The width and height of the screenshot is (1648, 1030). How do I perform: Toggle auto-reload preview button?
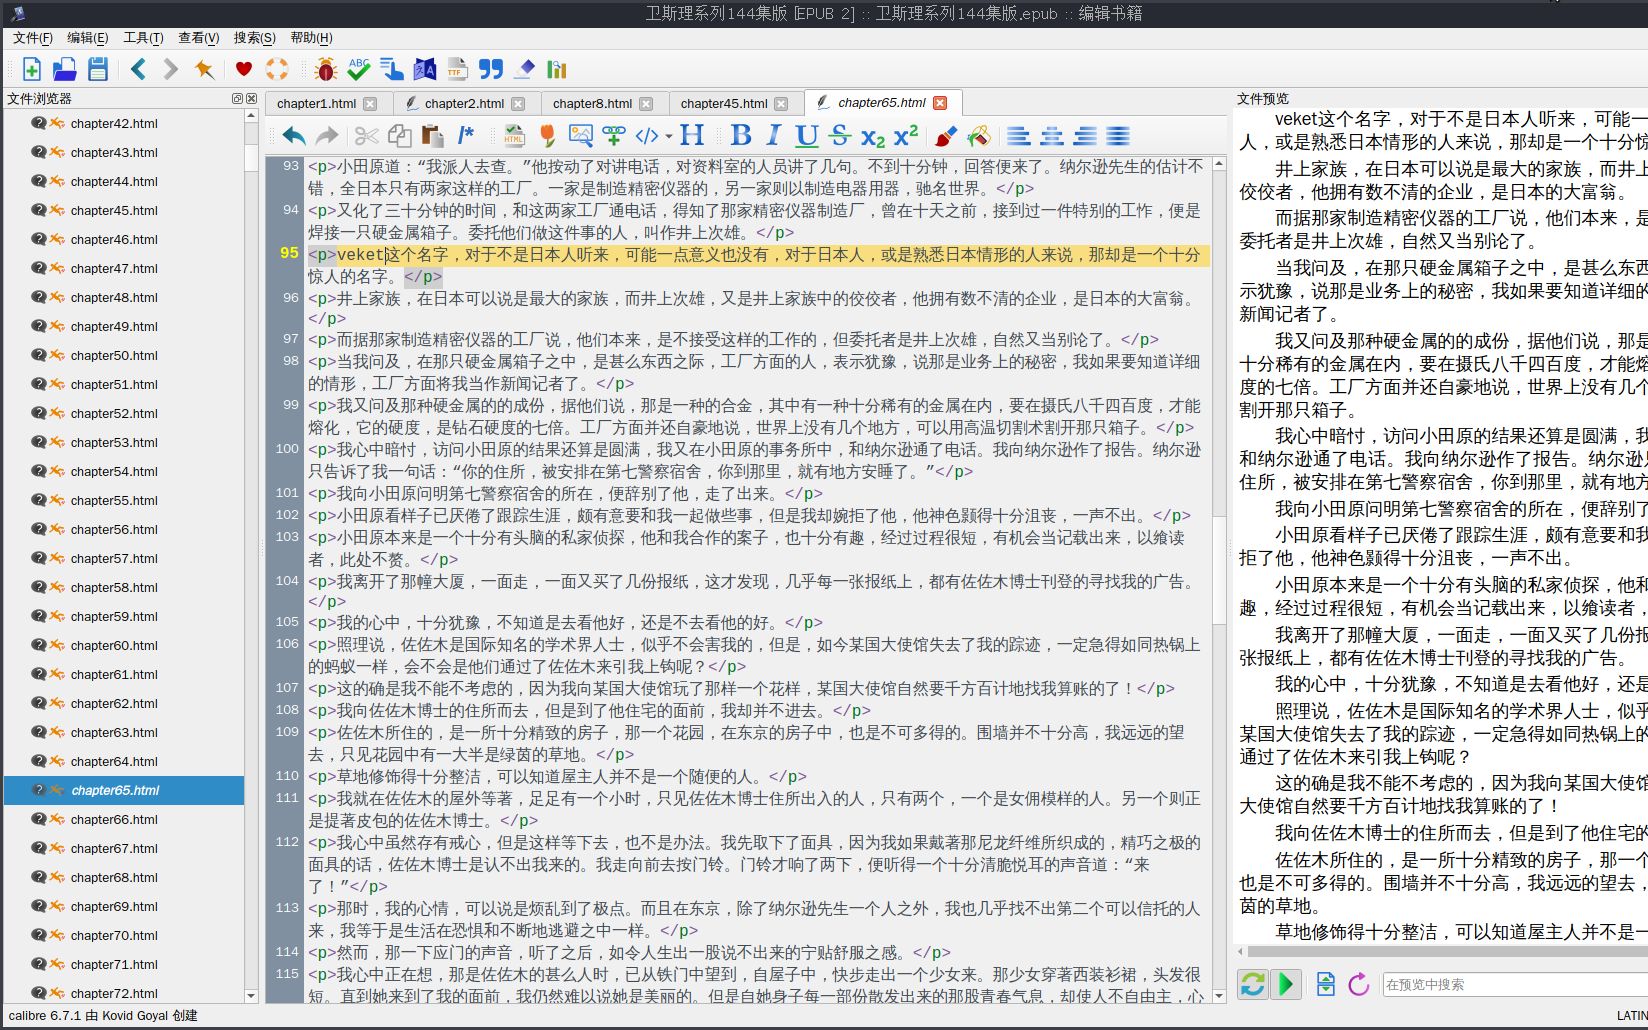point(1252,984)
